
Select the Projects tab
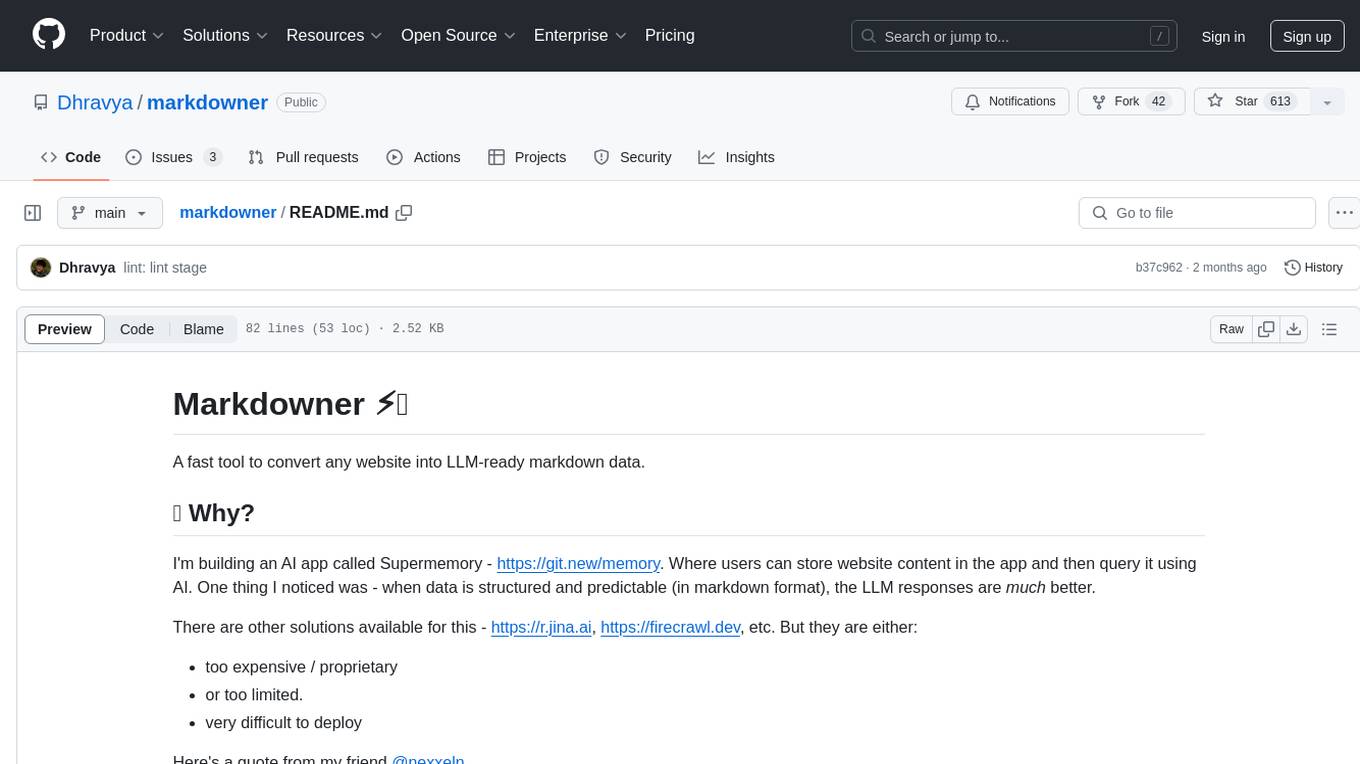tap(527, 157)
